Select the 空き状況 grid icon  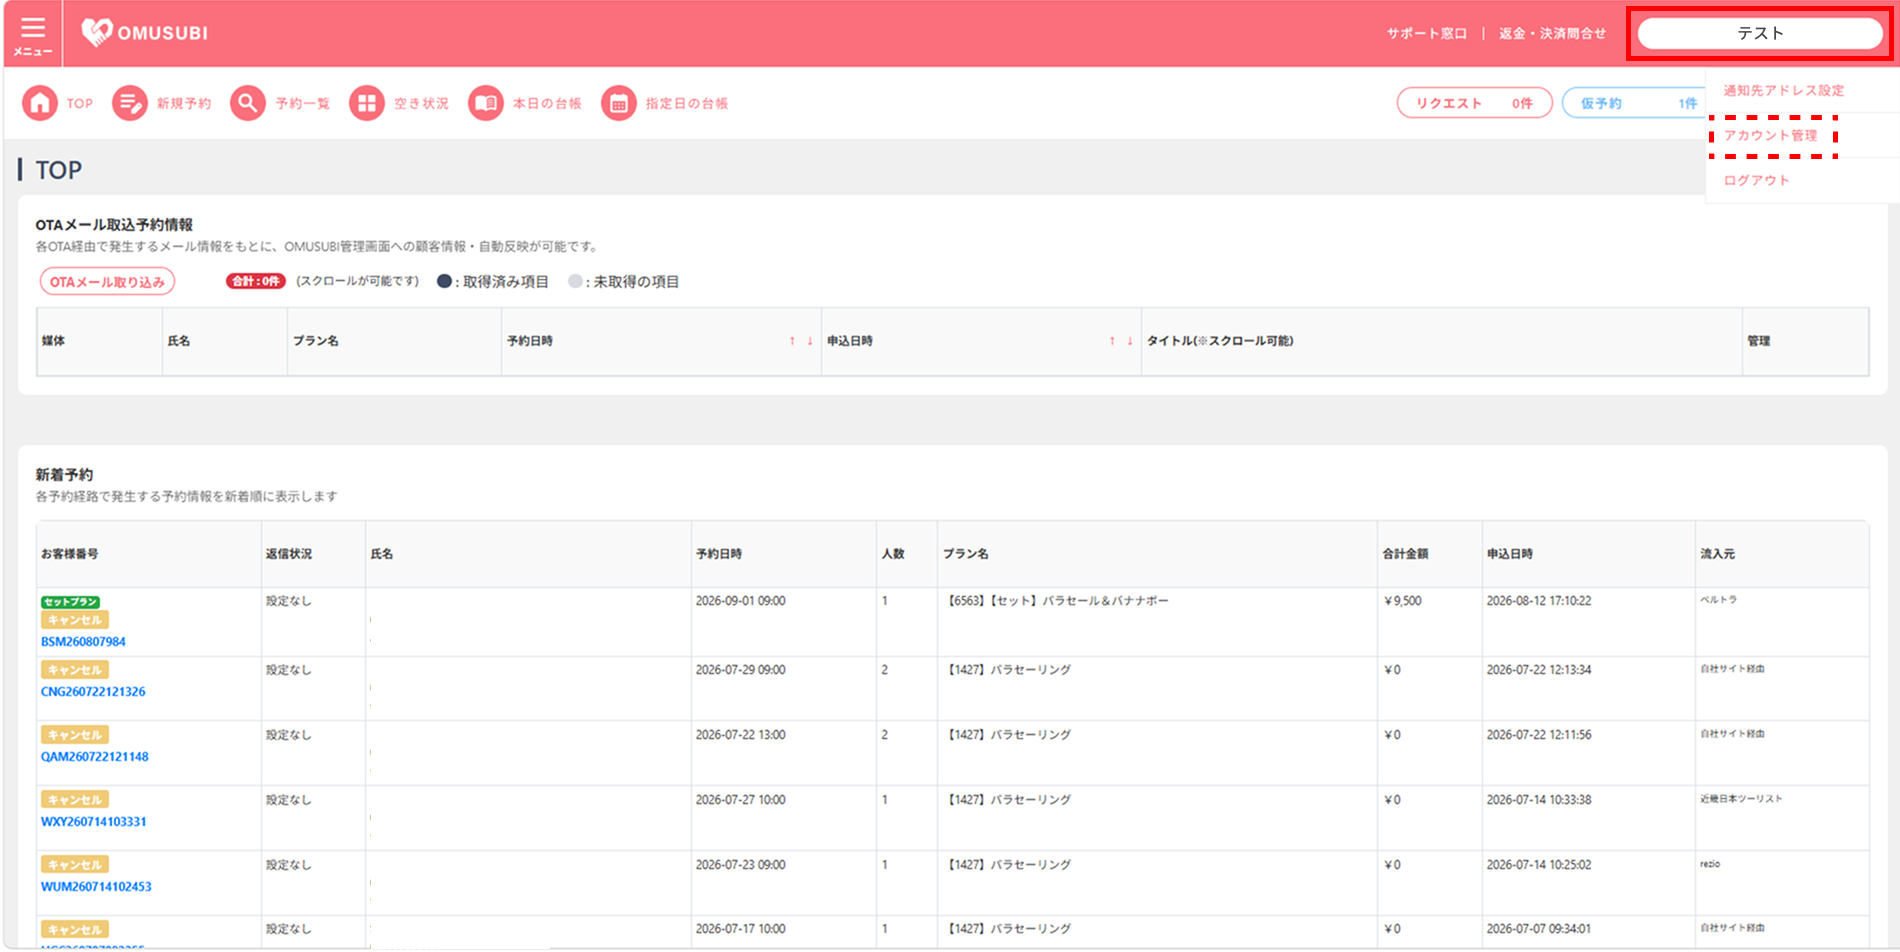(x=367, y=103)
